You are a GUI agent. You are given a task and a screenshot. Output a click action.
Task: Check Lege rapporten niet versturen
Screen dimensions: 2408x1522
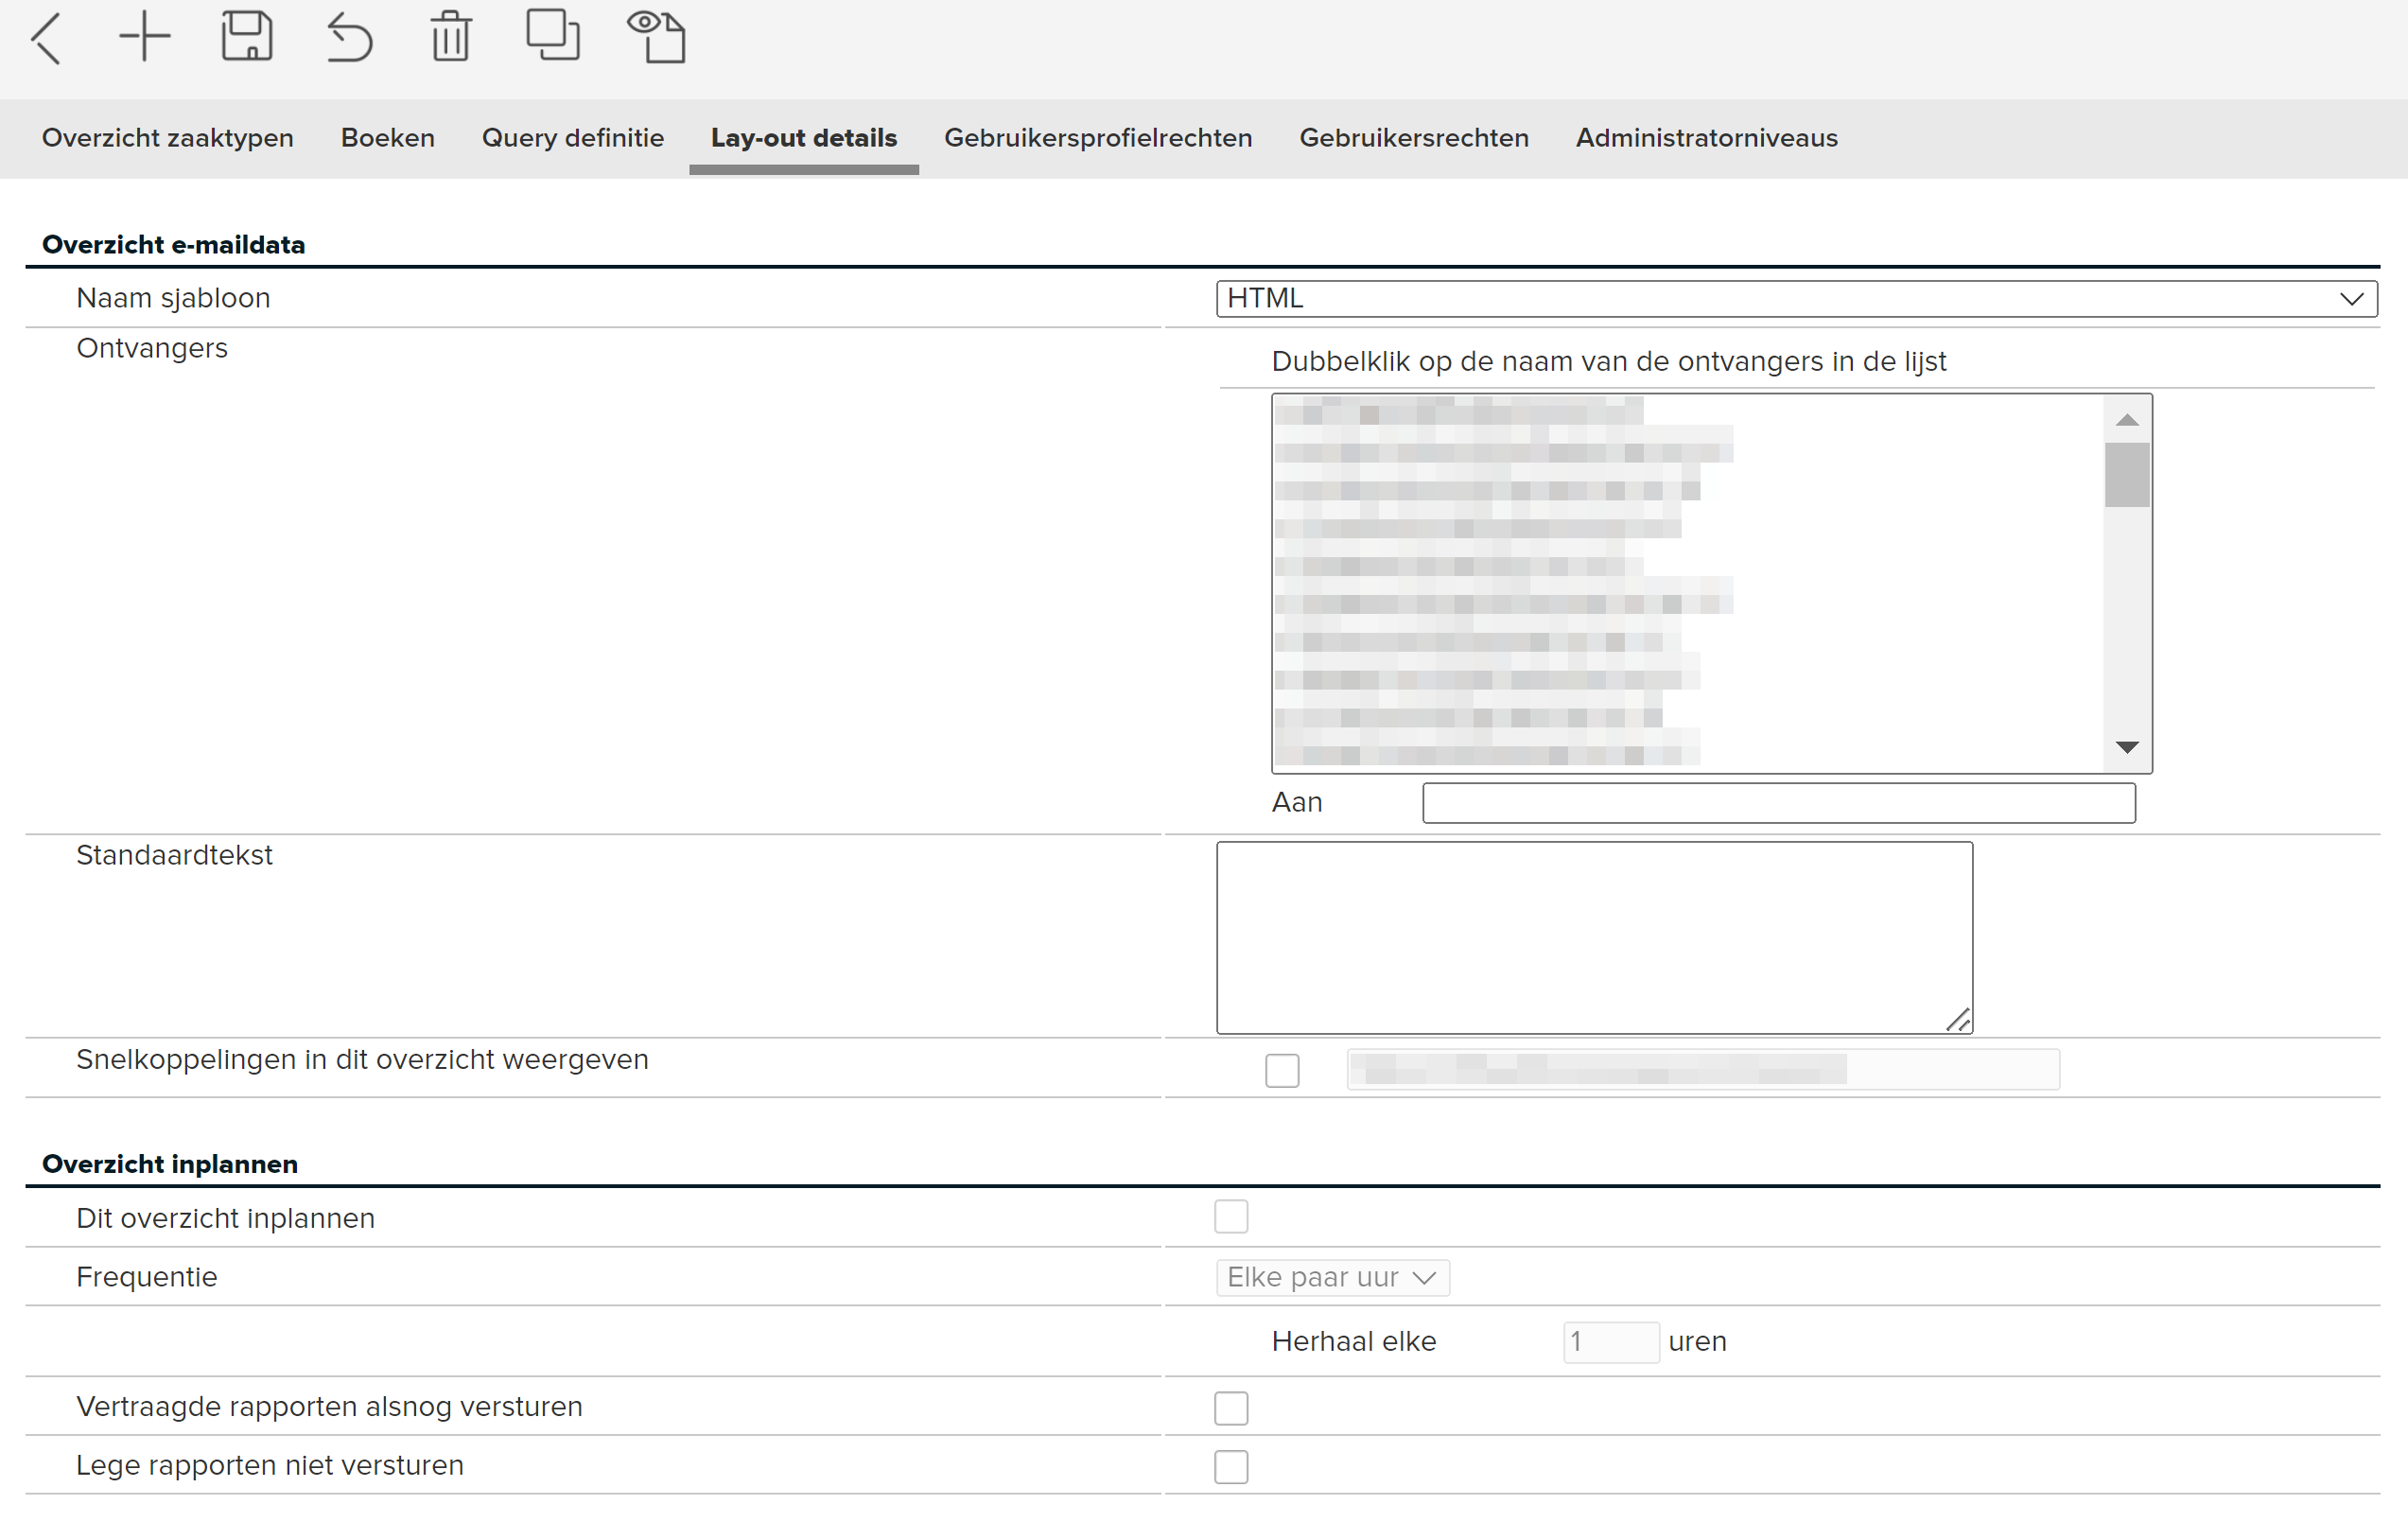(x=1231, y=1467)
